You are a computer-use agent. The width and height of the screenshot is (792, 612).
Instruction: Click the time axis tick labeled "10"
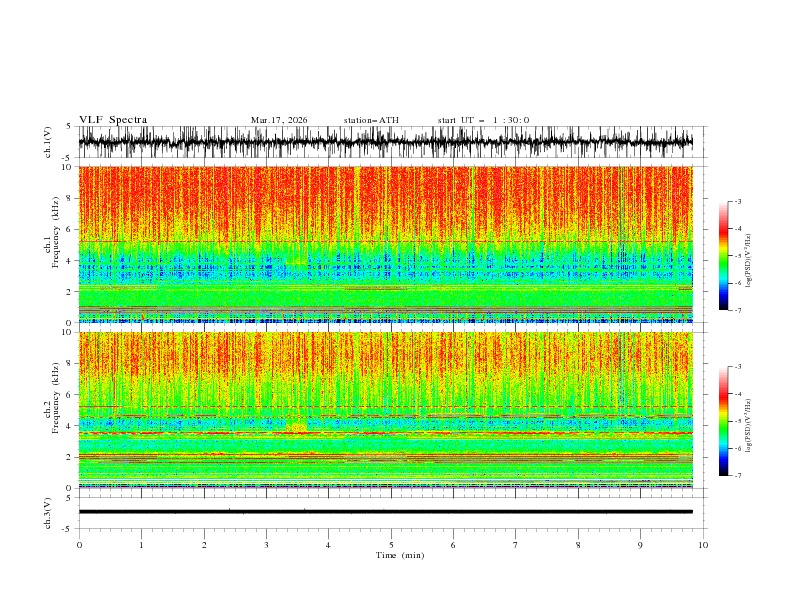tap(703, 545)
